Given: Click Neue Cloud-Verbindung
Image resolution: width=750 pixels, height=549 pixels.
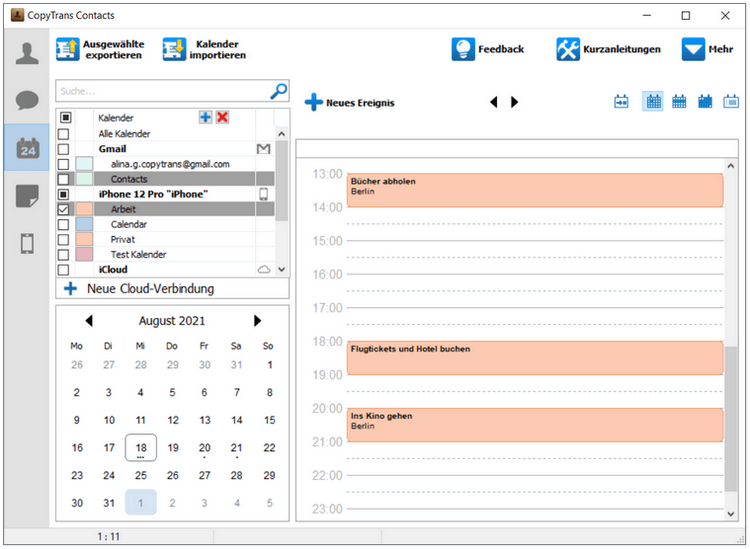Looking at the screenshot, I should pos(172,288).
